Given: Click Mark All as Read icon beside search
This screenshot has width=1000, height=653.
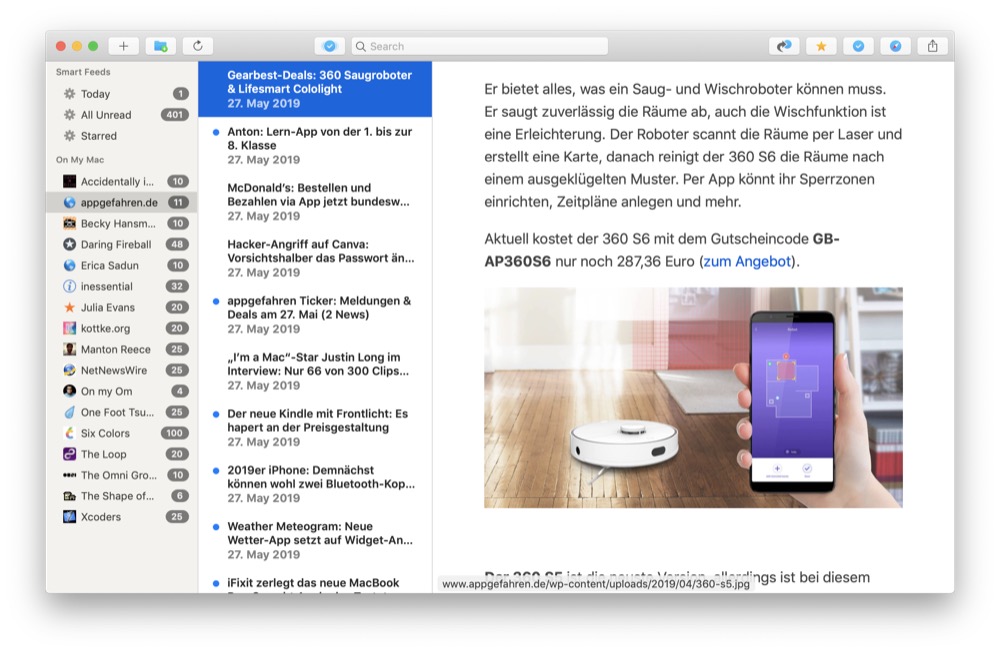Looking at the screenshot, I should (x=329, y=46).
